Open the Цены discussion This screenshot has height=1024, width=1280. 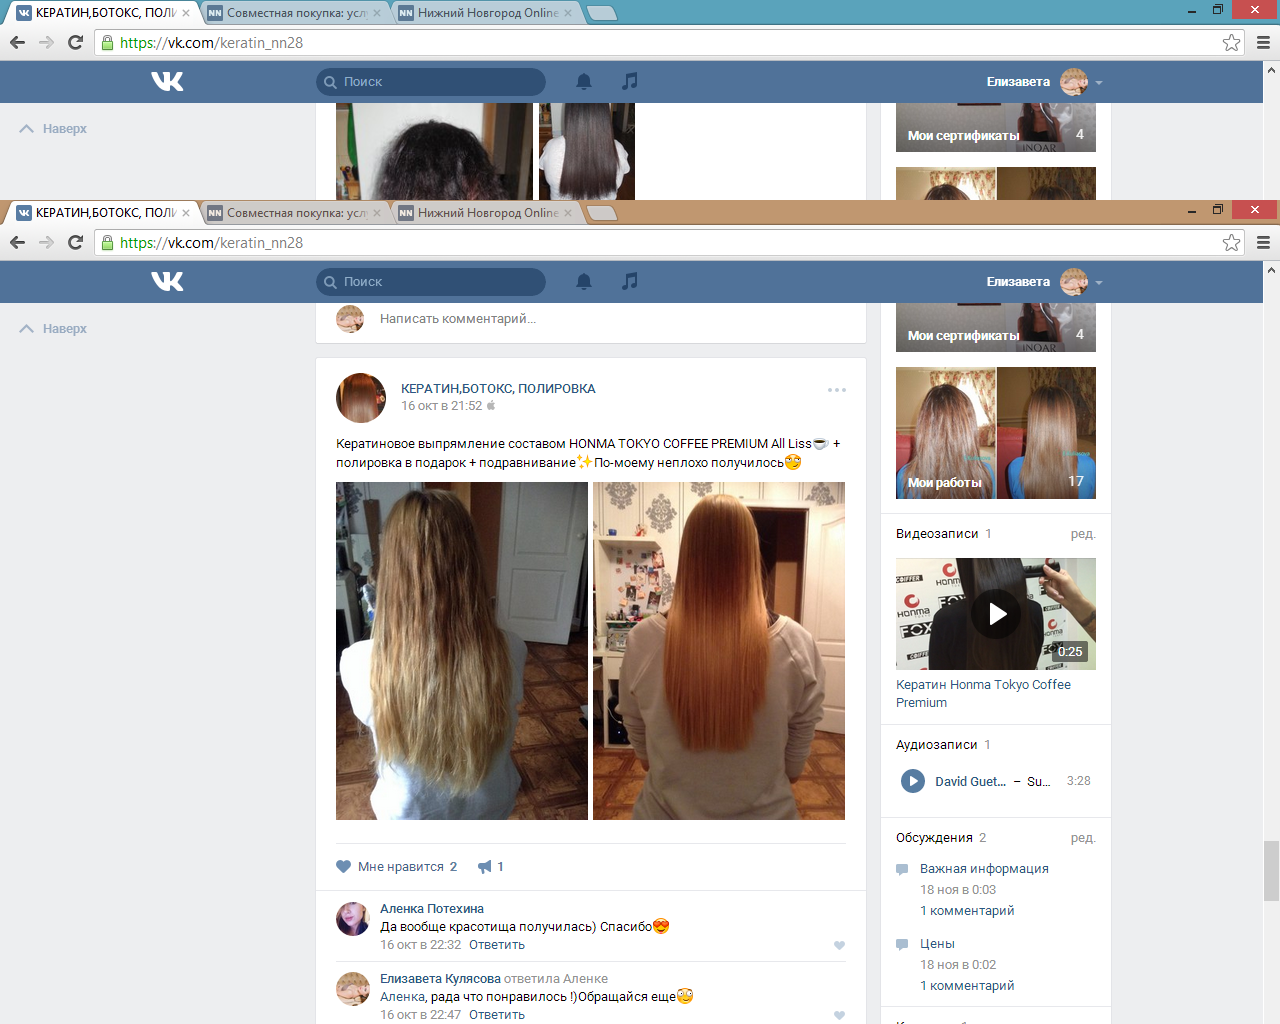pyautogui.click(x=937, y=944)
